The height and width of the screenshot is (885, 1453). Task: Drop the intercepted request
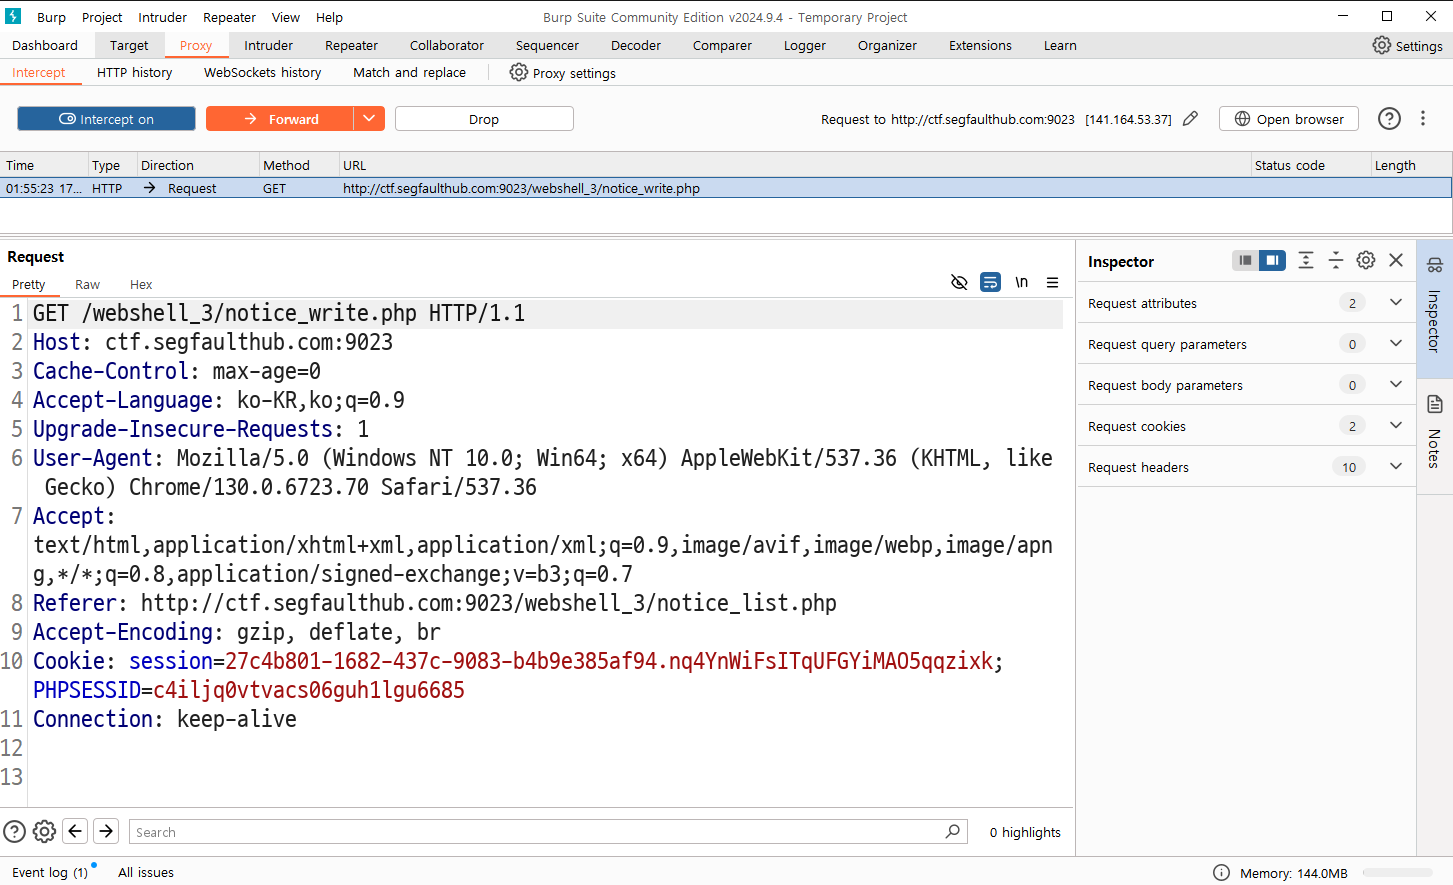(484, 118)
